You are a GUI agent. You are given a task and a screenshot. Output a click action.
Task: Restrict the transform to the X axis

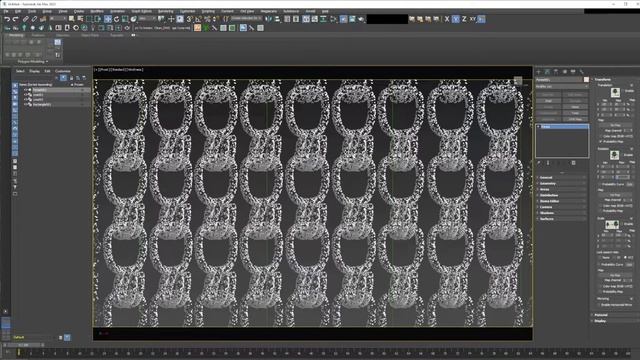[447, 19]
